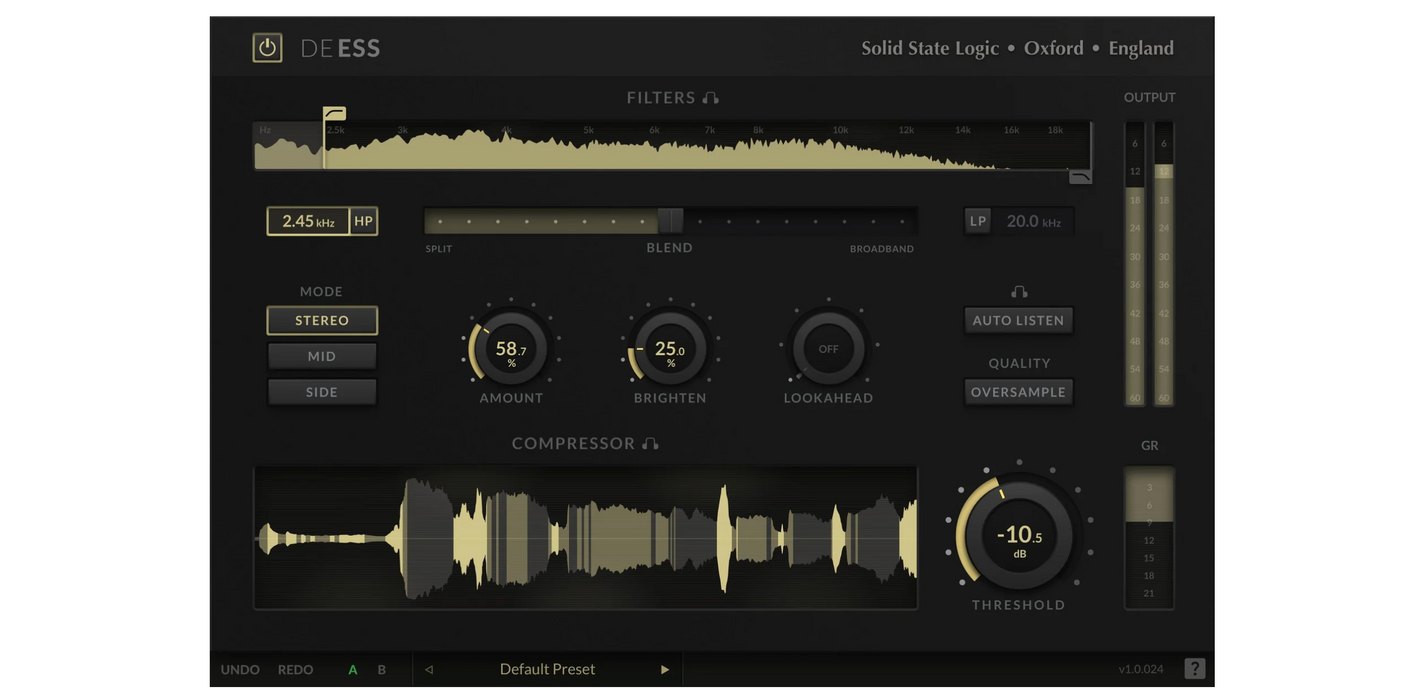Click the Undo button
Image resolution: width=1420 pixels, height=700 pixels.
coord(240,670)
